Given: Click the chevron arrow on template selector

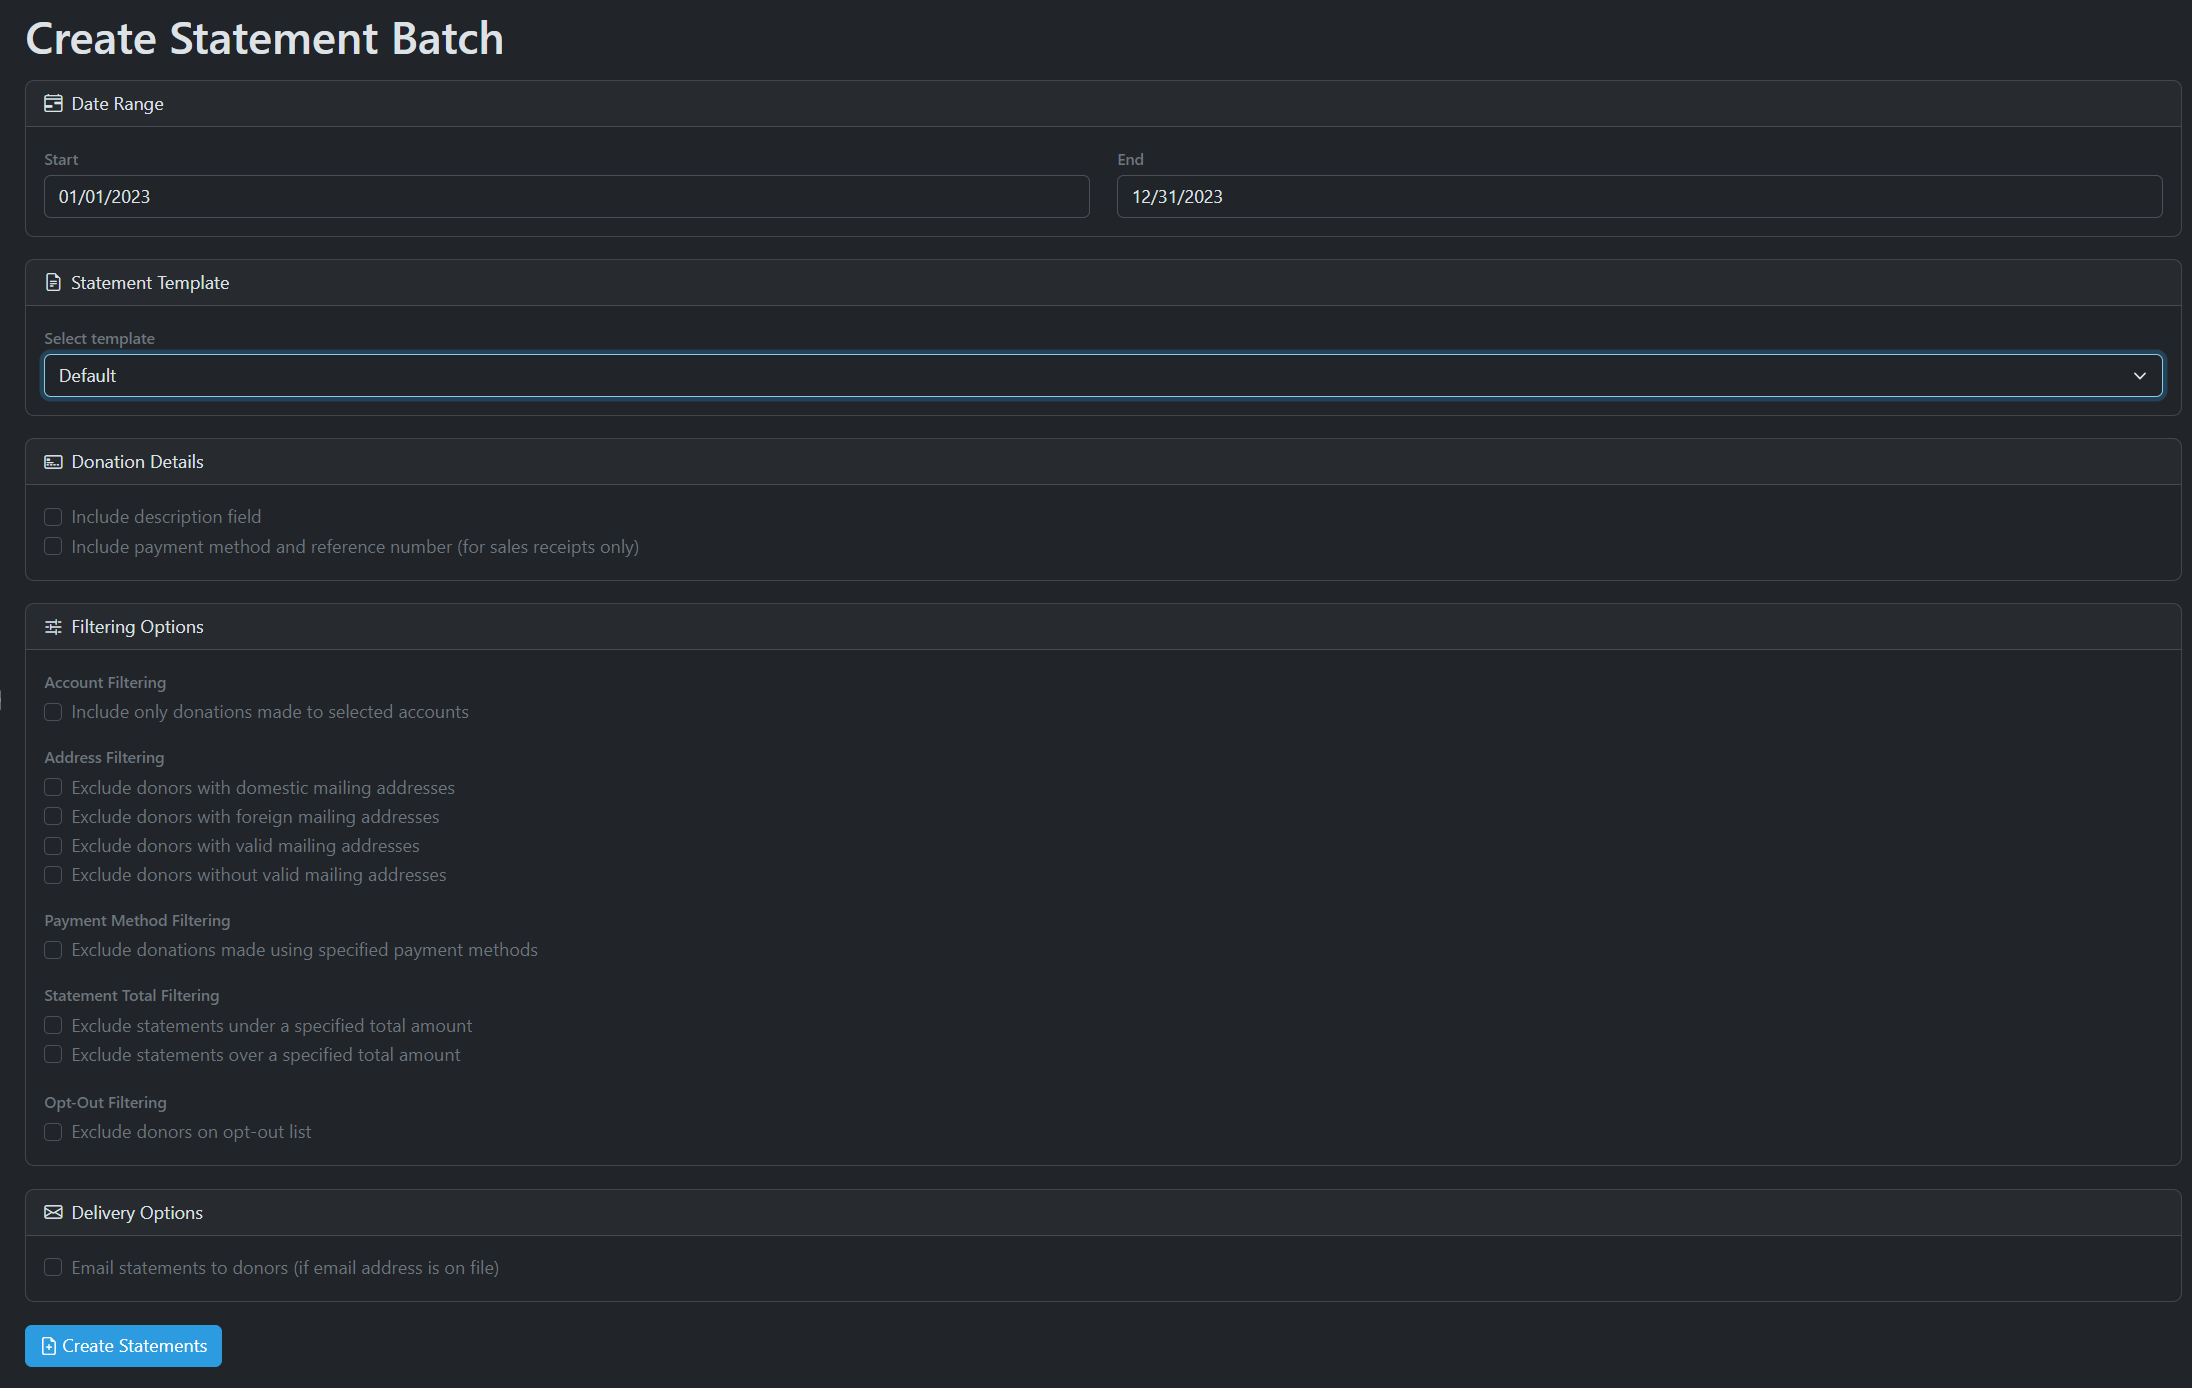Looking at the screenshot, I should 2139,376.
